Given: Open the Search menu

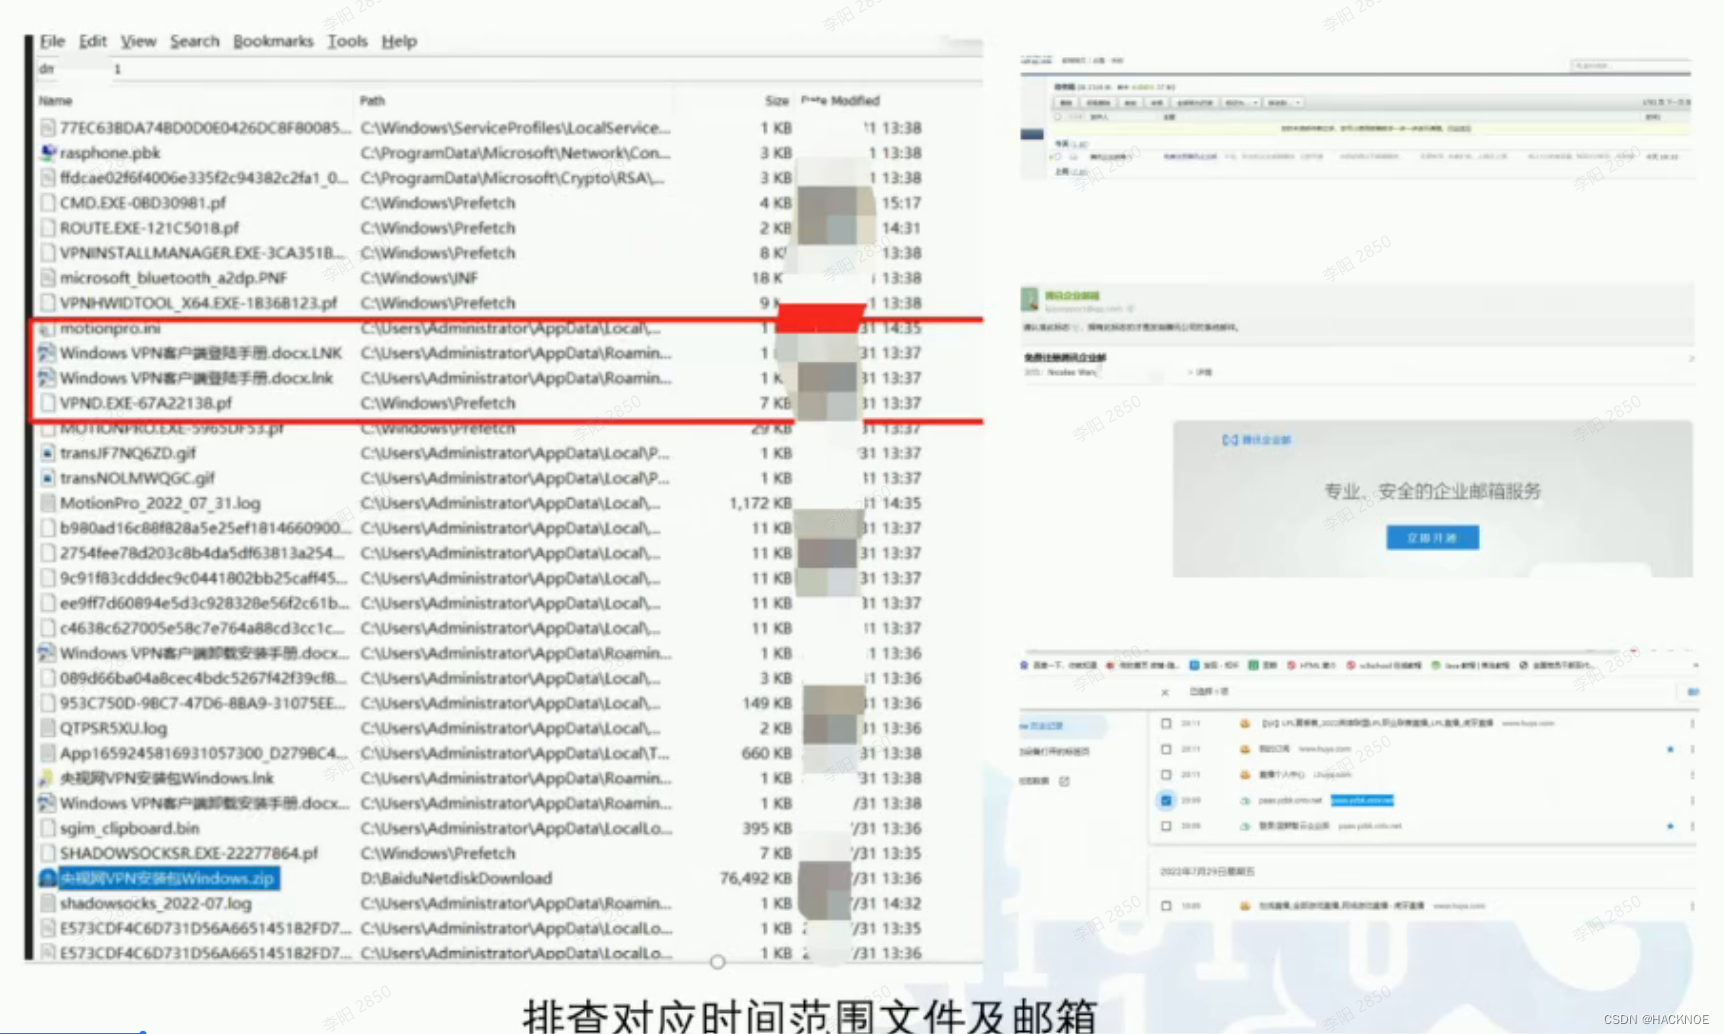Looking at the screenshot, I should click(x=194, y=41).
